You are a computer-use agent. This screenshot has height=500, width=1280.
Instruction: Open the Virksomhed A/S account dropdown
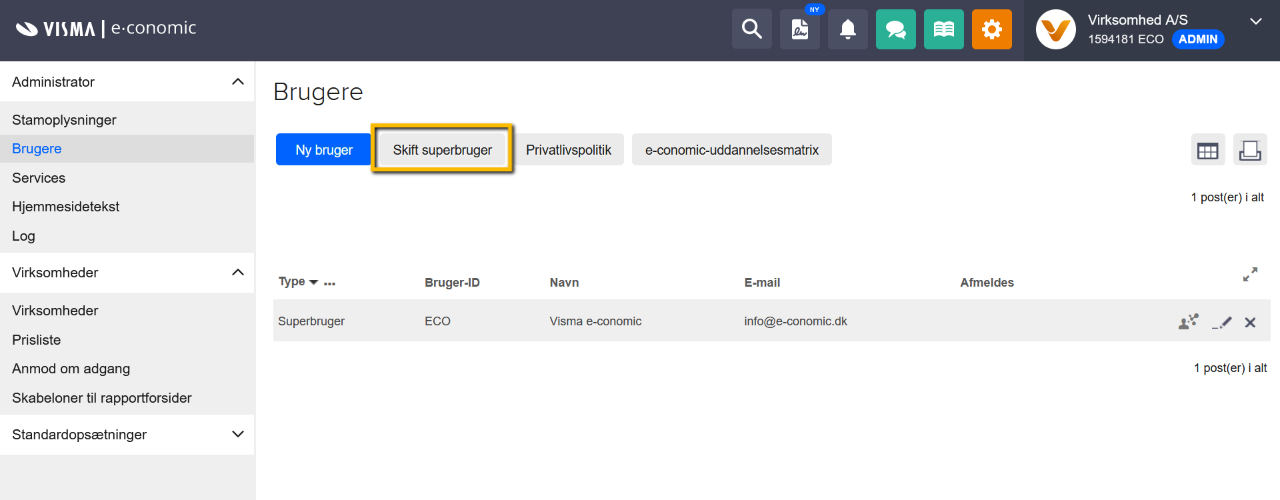(1256, 20)
